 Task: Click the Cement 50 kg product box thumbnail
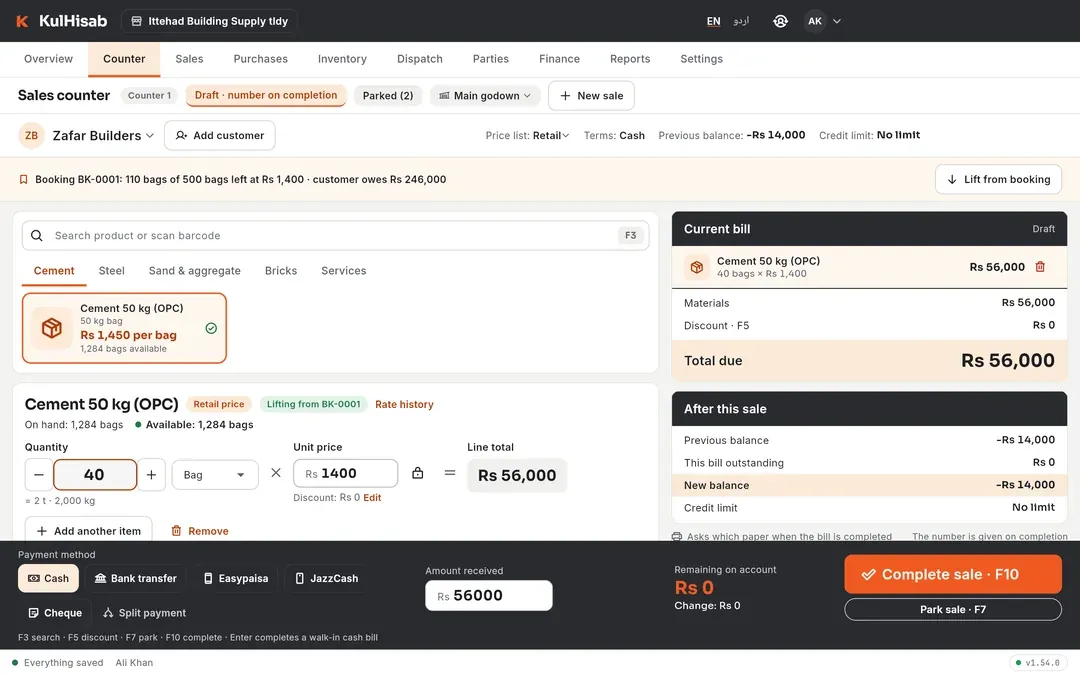tap(52, 328)
